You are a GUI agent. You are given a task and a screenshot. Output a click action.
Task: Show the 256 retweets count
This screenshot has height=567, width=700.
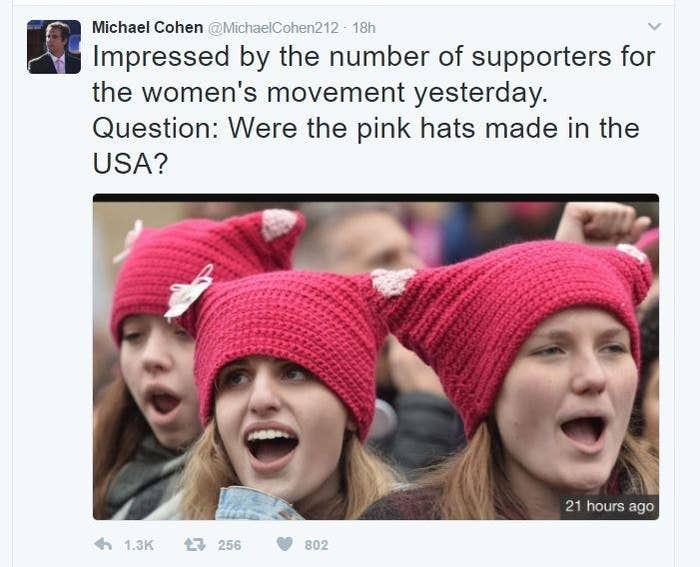(x=229, y=545)
